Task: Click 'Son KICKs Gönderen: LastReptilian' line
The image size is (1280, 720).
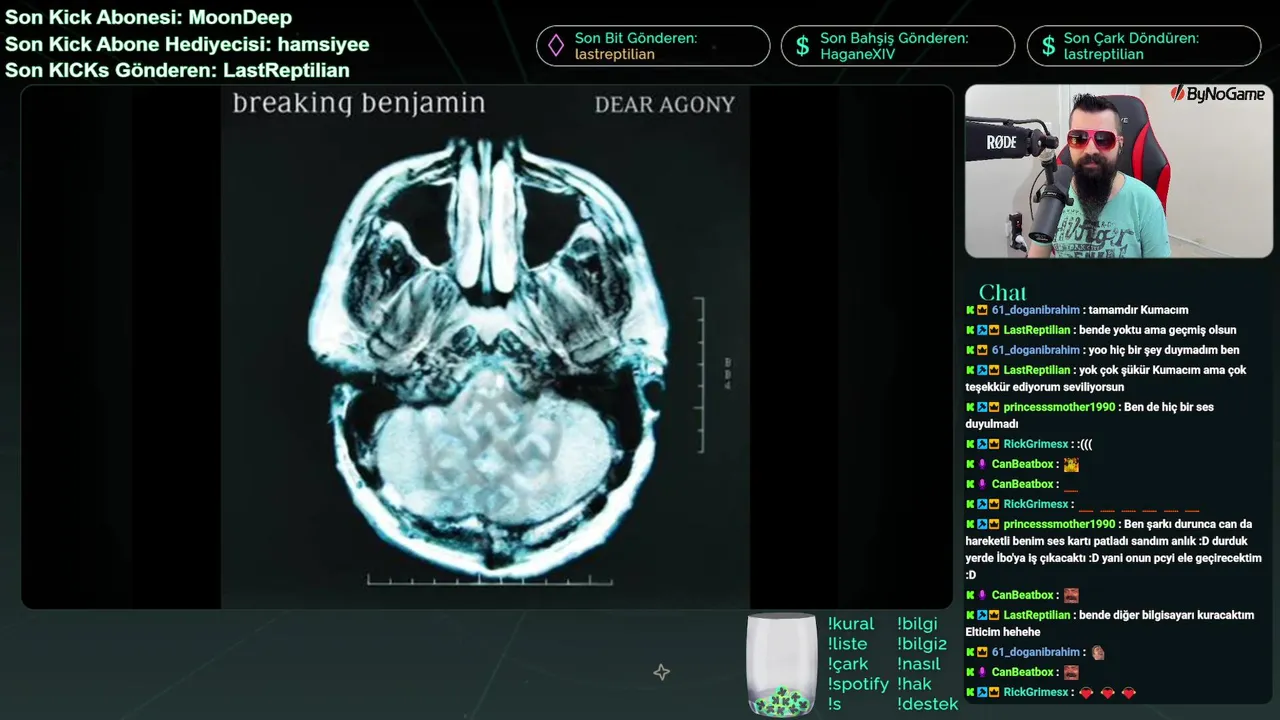Action: [x=177, y=71]
